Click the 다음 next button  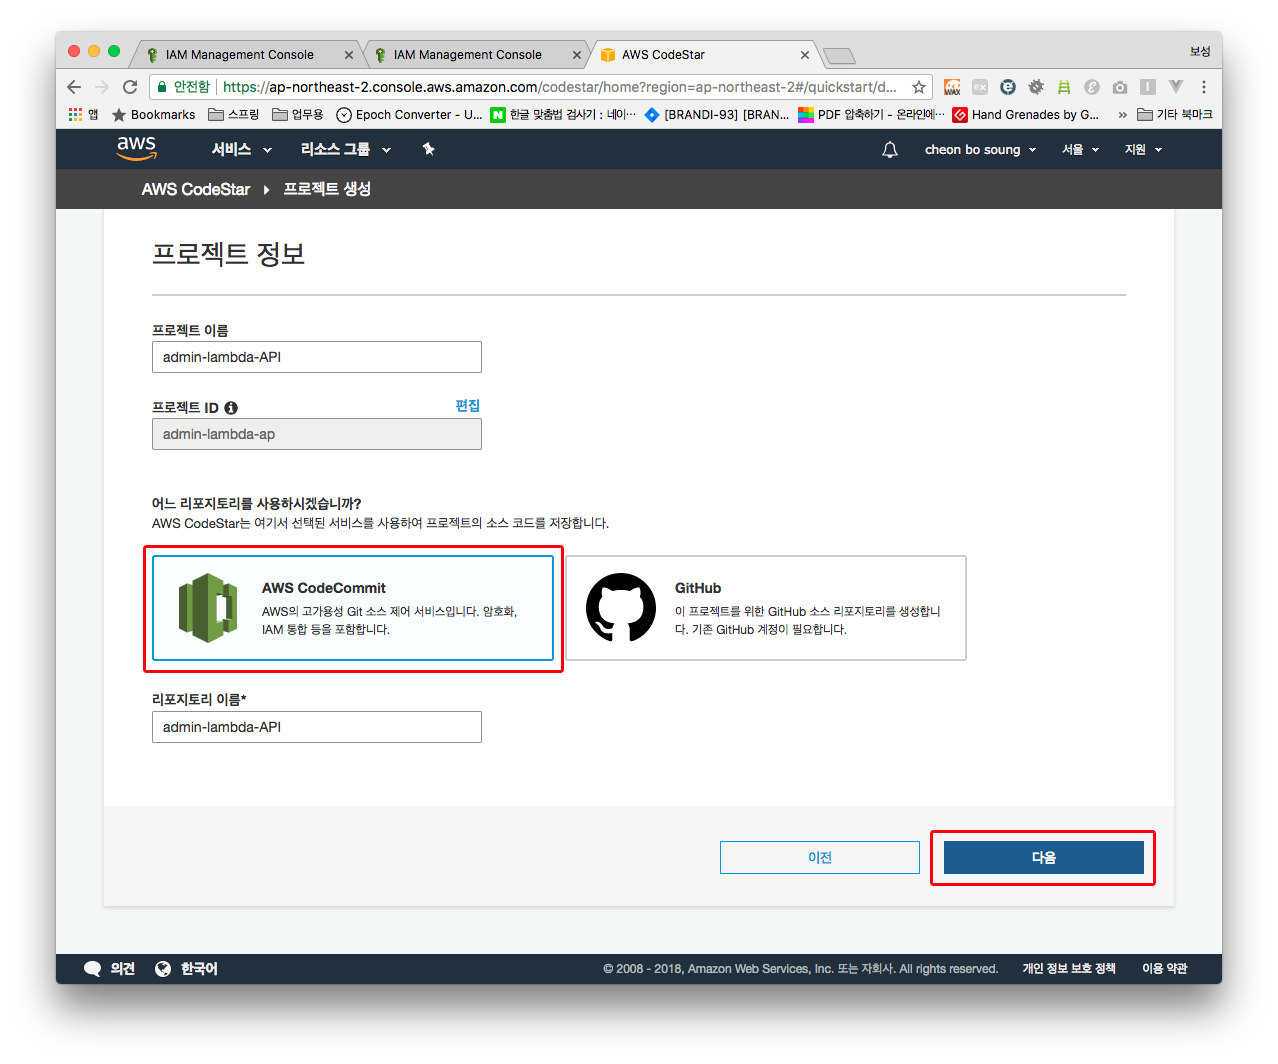(x=1043, y=857)
